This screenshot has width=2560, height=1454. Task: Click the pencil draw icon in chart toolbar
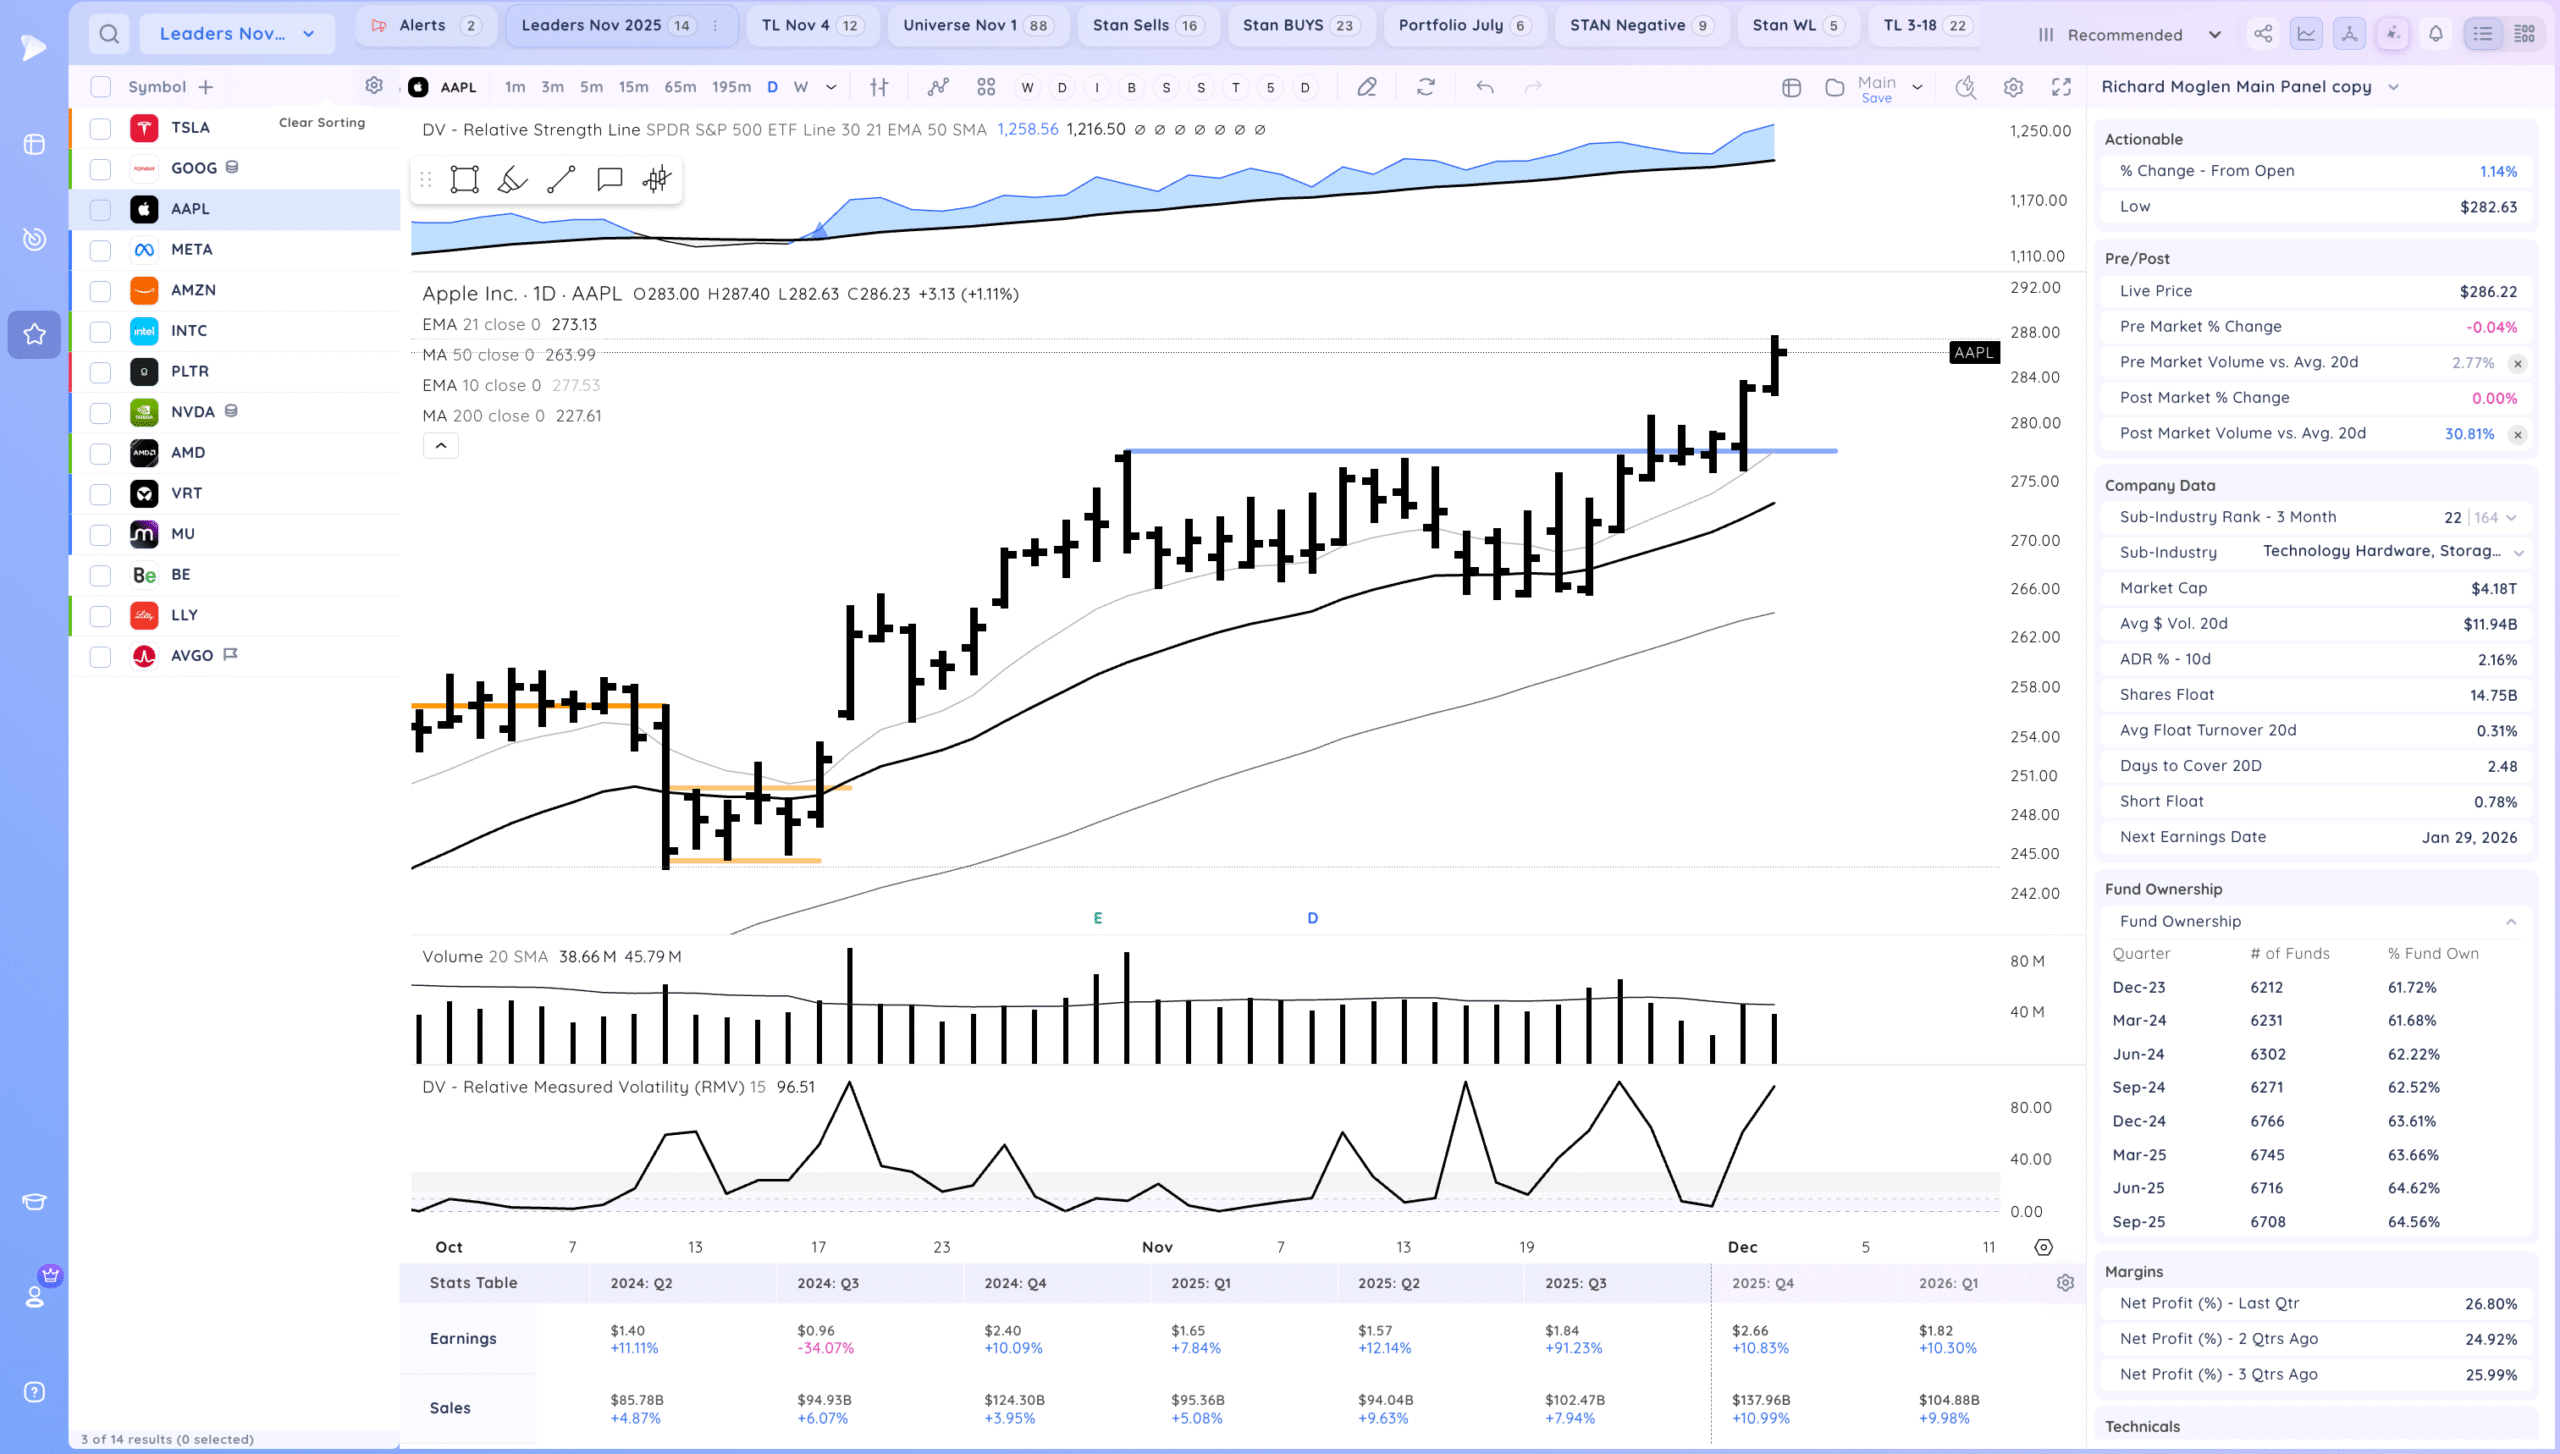(1366, 87)
